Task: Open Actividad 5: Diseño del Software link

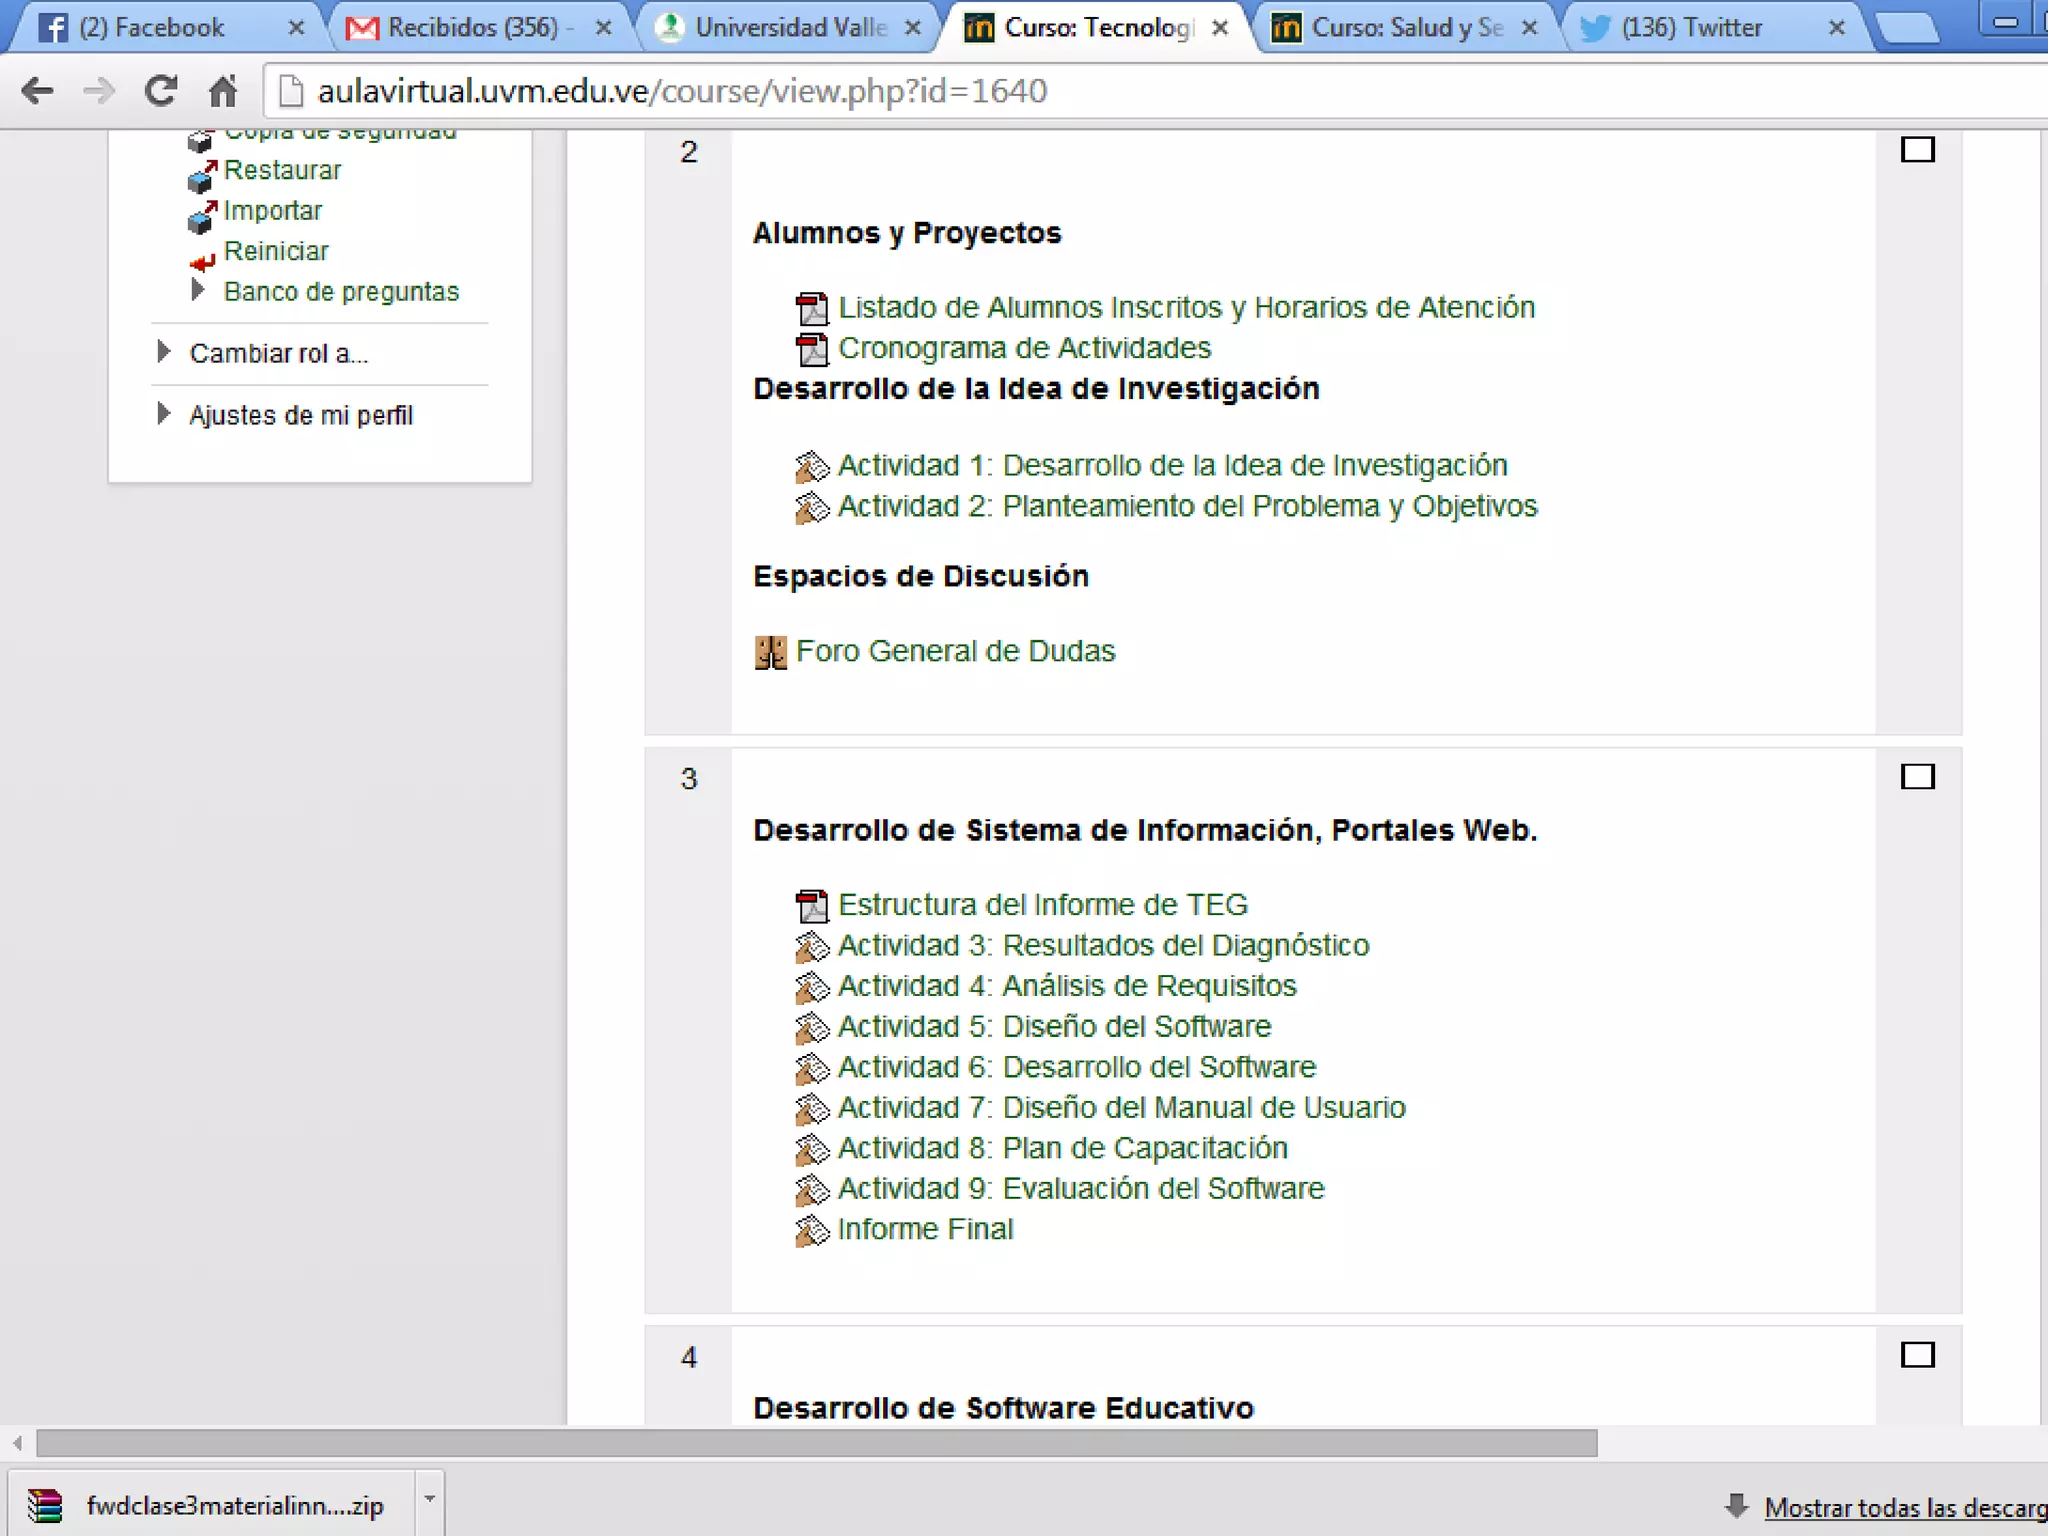Action: click(x=1053, y=1027)
